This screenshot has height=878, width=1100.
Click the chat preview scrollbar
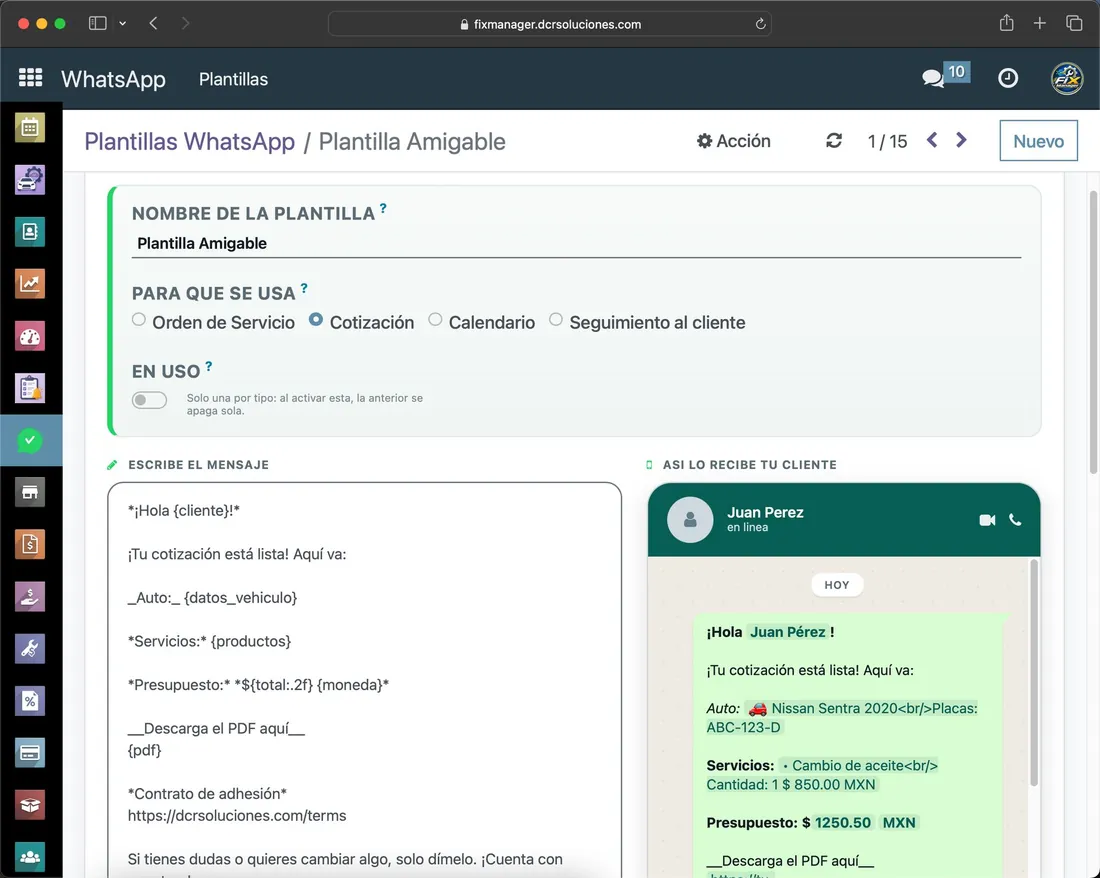click(1034, 673)
